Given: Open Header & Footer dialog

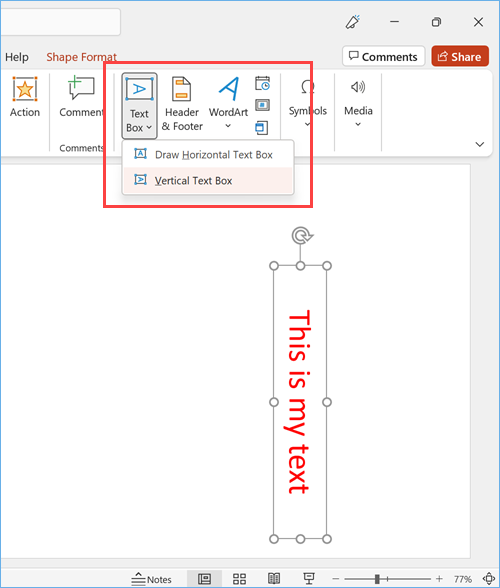Looking at the screenshot, I should (182, 104).
